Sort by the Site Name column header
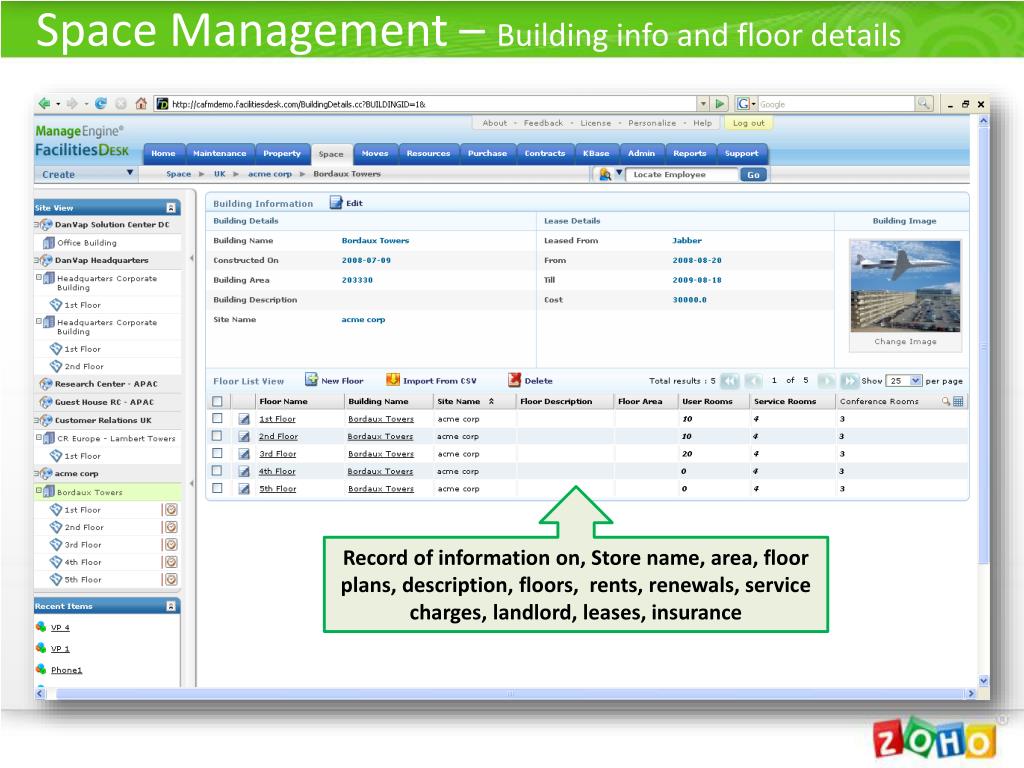Screen dimensions: 1024x768 tap(459, 401)
